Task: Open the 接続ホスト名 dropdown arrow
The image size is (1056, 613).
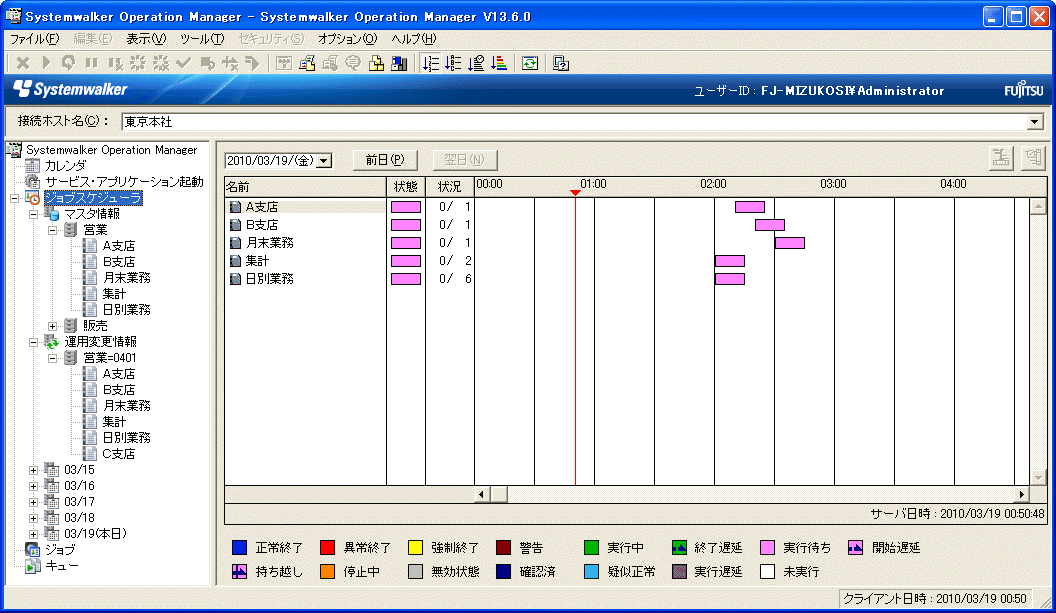Action: 1035,122
